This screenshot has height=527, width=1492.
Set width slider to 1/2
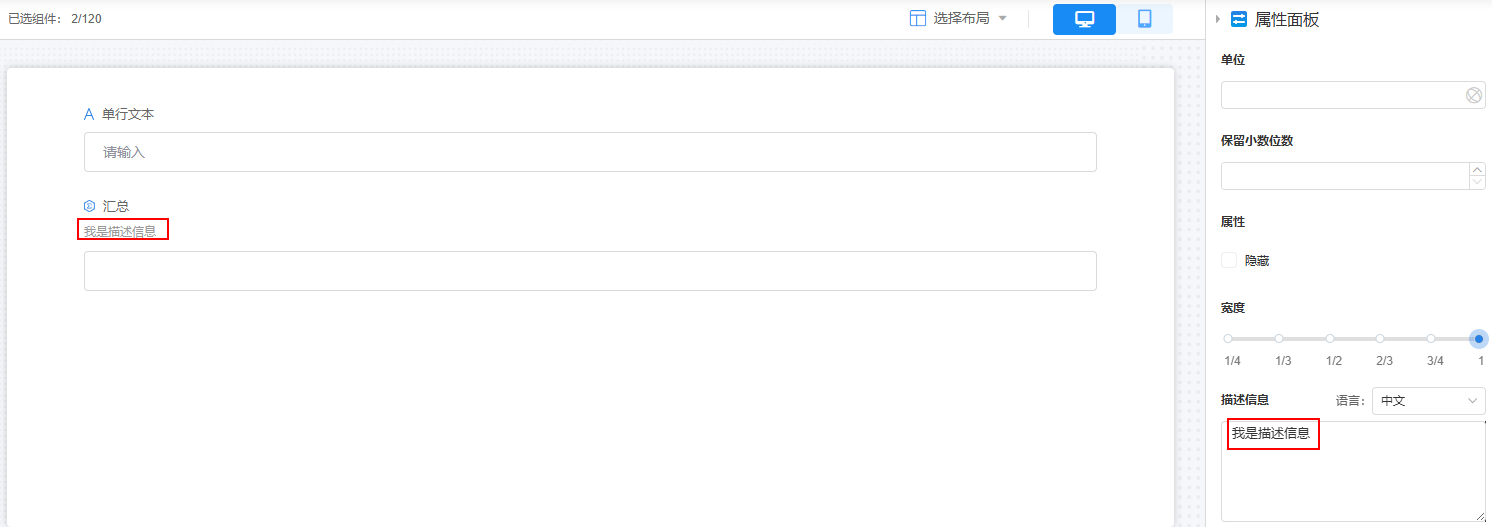1330,339
